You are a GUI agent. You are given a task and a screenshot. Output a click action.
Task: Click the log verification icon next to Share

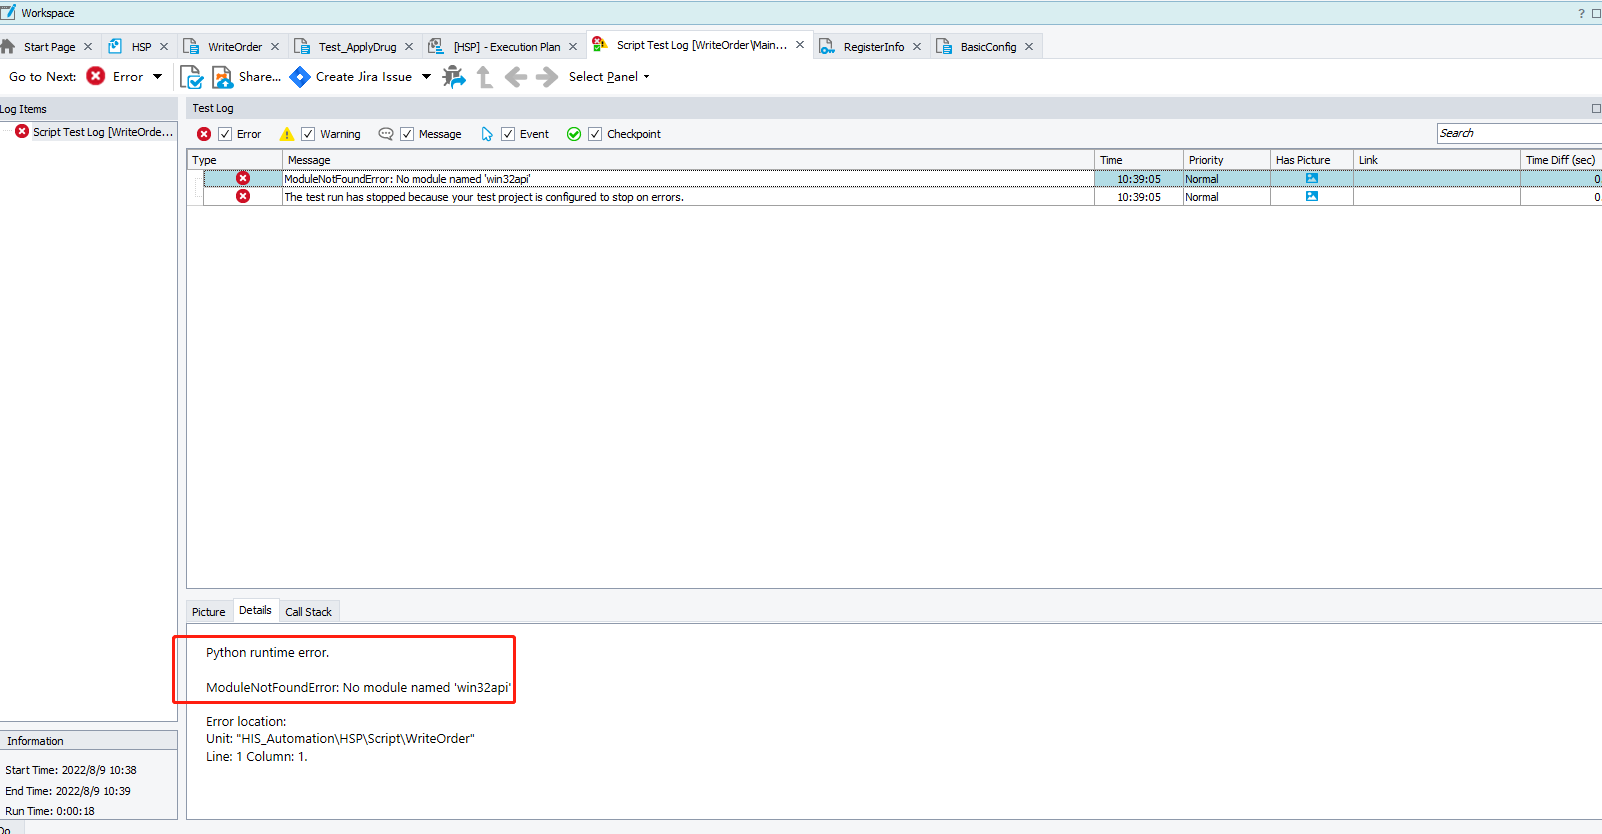(191, 77)
